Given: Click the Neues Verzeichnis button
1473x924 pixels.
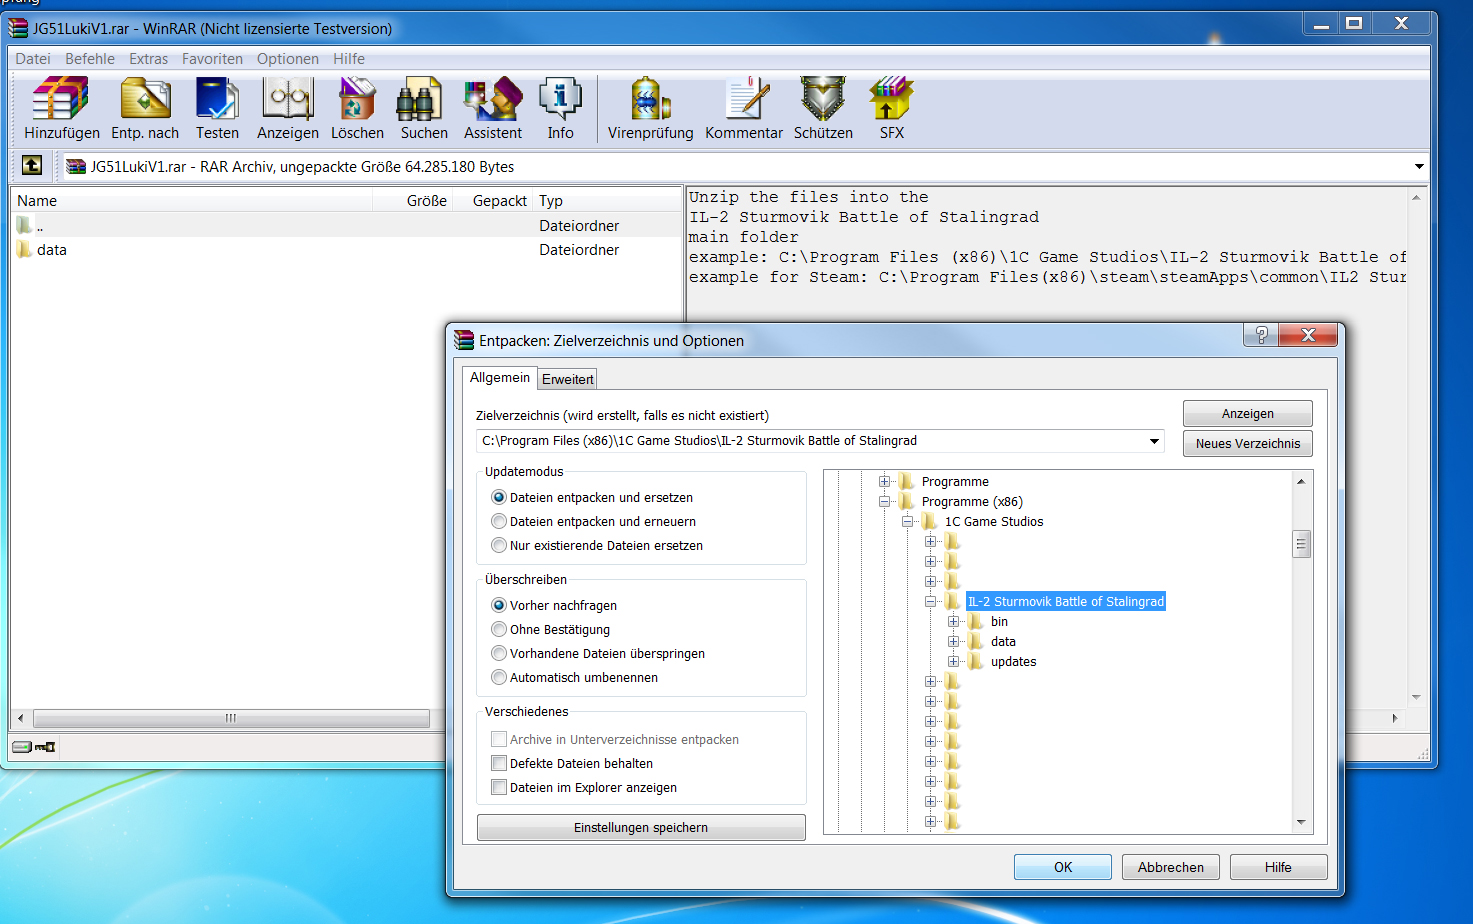Looking at the screenshot, I should (x=1248, y=443).
